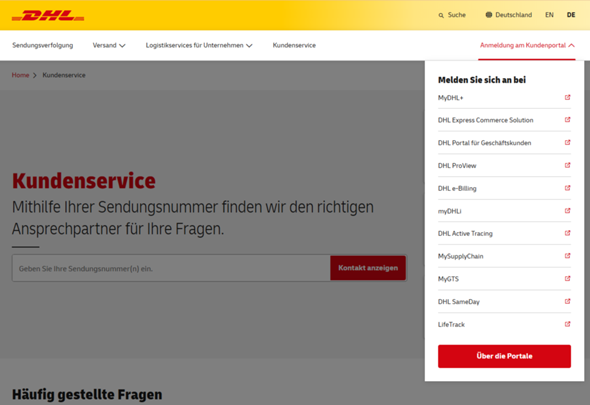
Task: Click external link icon for LifeTrack
Action: click(567, 324)
